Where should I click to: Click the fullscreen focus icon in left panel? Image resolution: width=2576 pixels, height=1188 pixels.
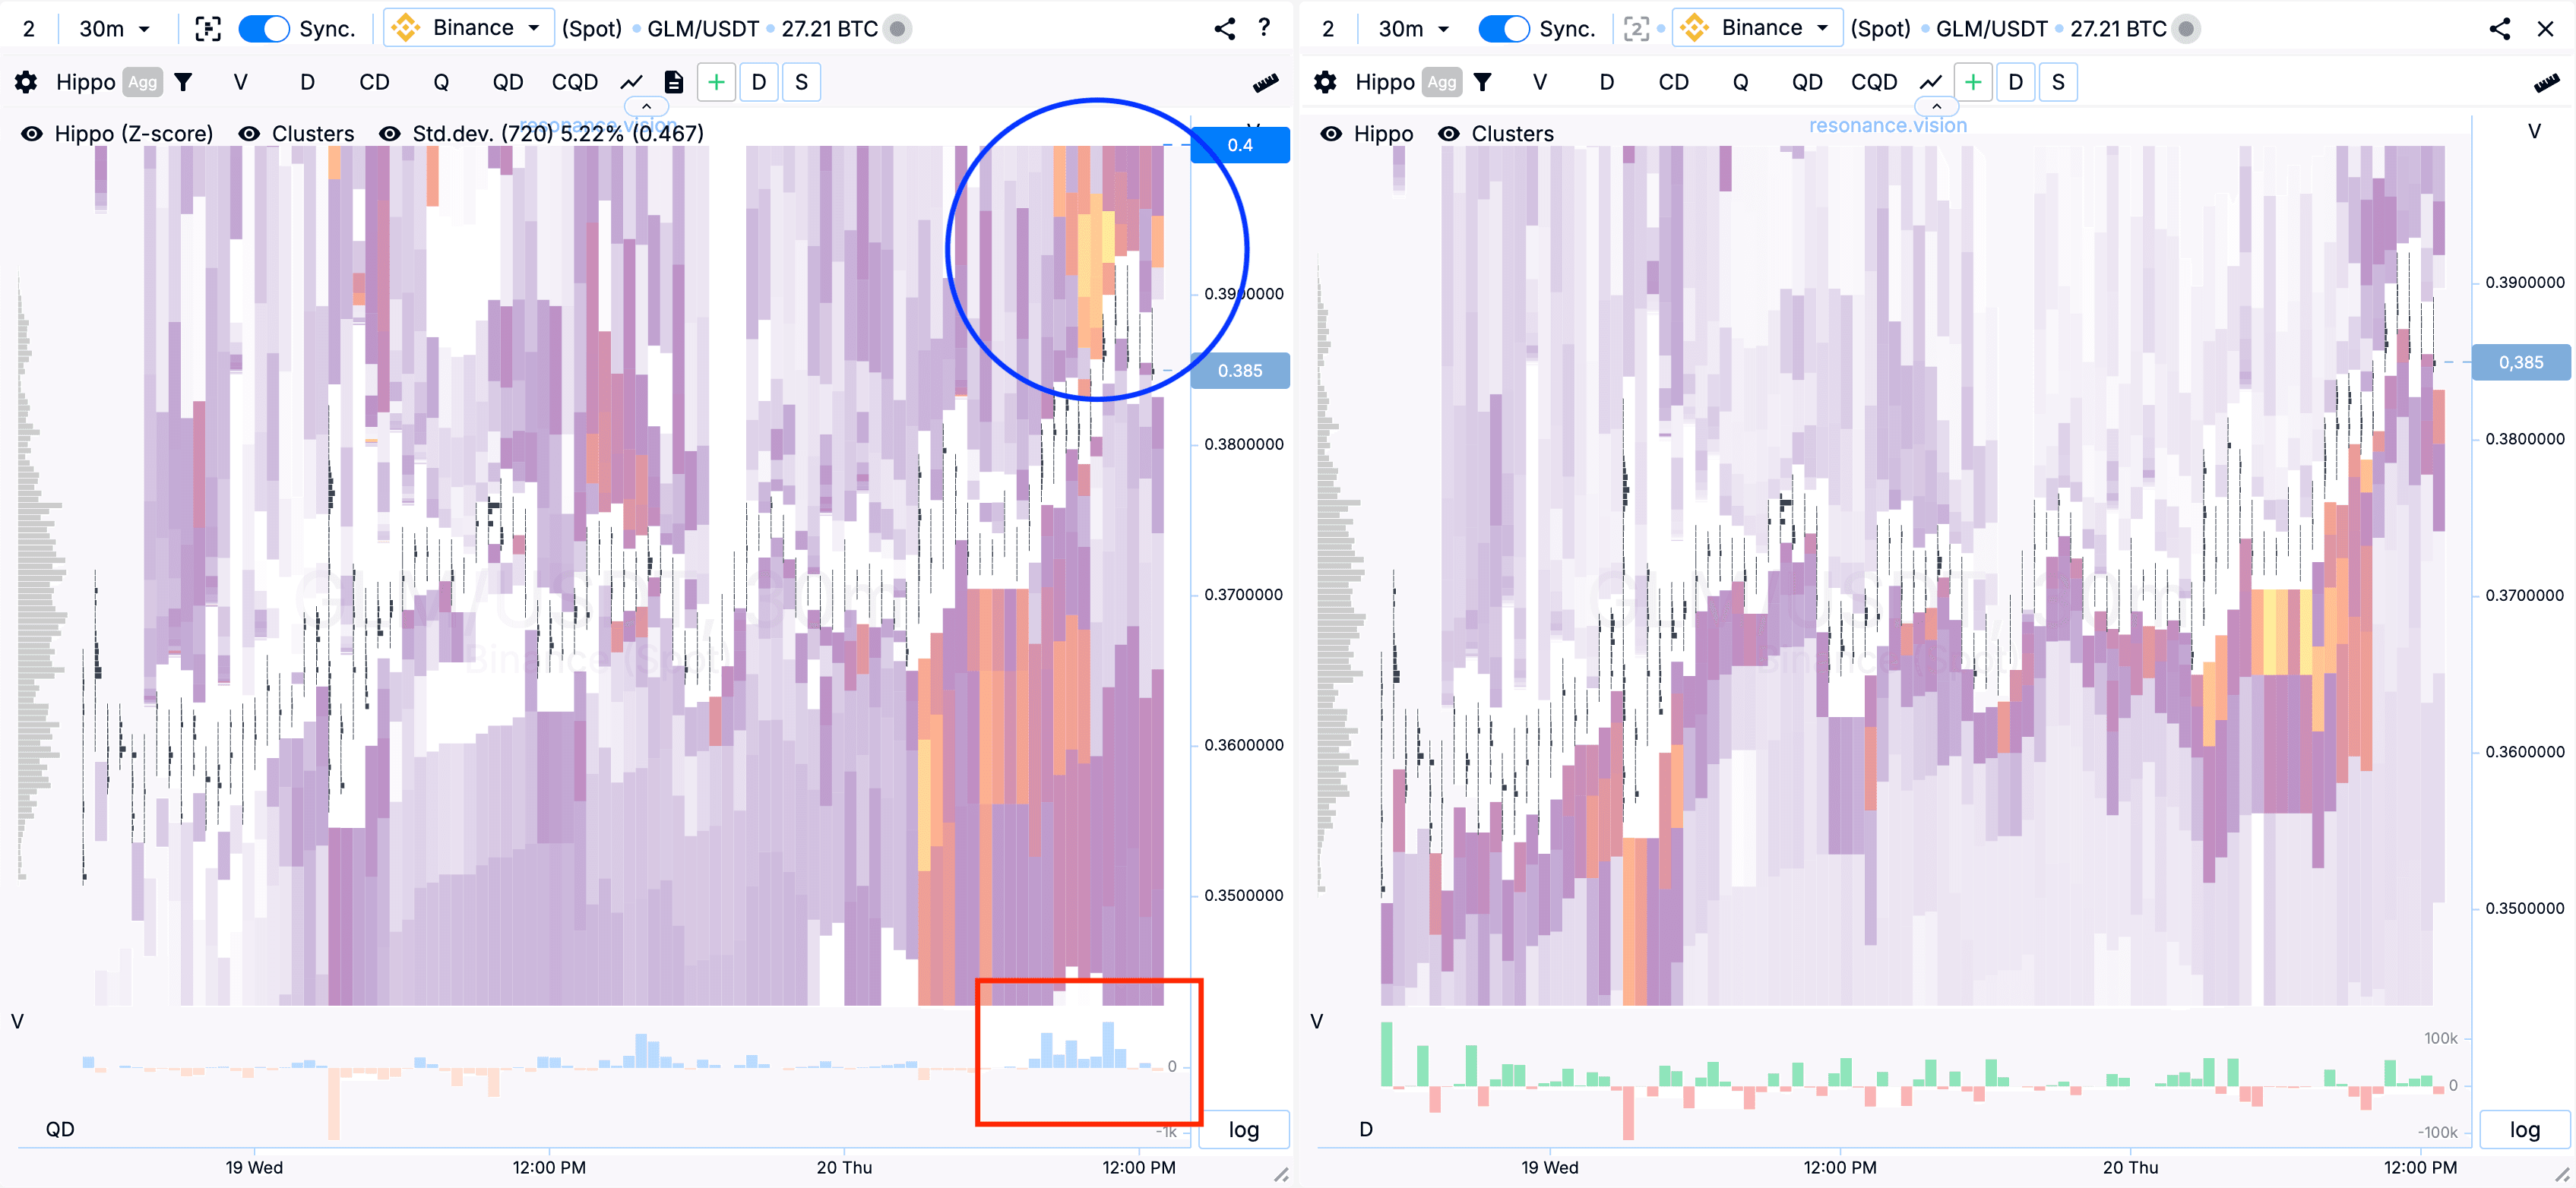[x=207, y=28]
